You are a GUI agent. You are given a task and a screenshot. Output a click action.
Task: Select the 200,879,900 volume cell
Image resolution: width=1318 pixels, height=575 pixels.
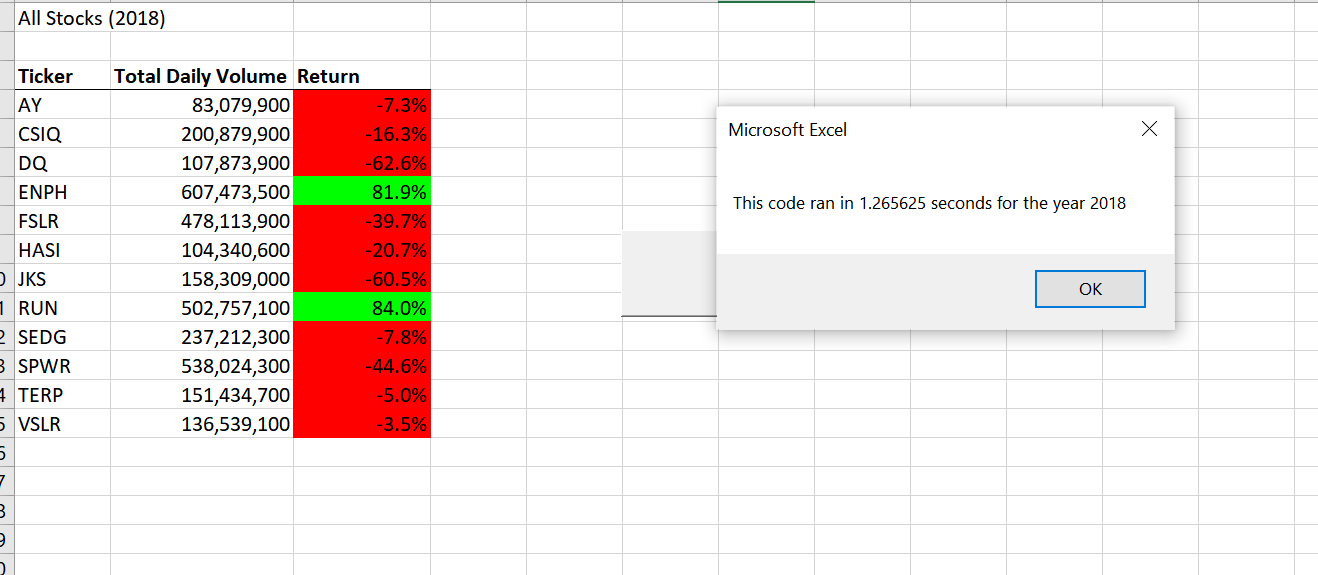[x=202, y=134]
